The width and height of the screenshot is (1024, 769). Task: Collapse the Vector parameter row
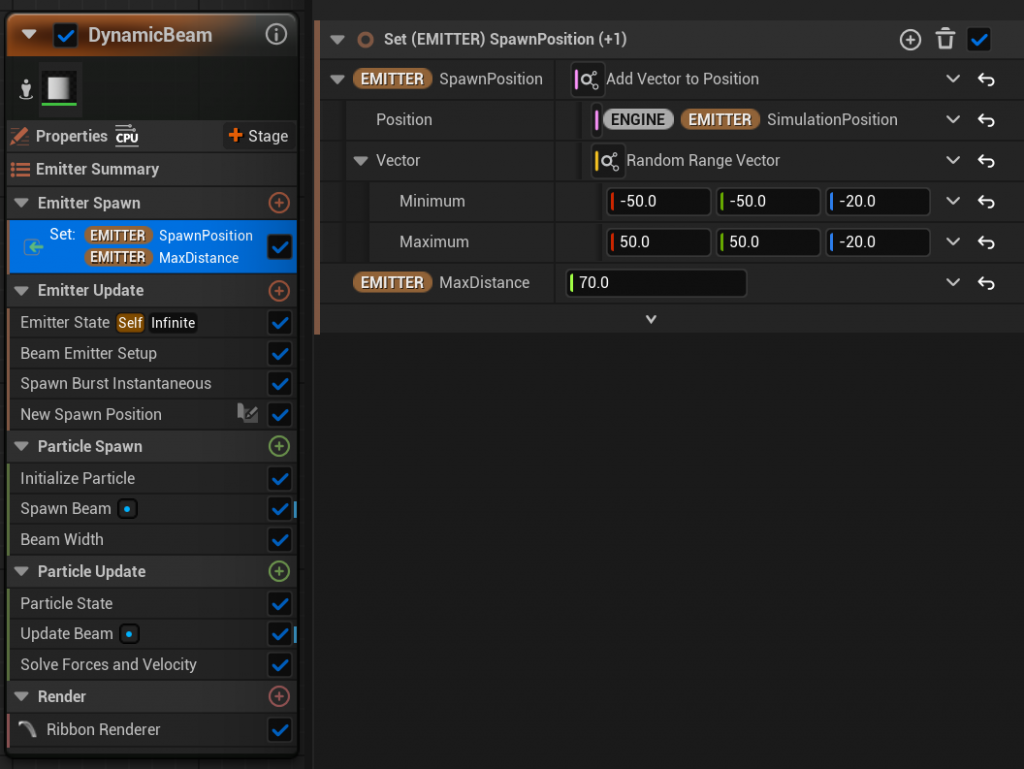tap(361, 161)
